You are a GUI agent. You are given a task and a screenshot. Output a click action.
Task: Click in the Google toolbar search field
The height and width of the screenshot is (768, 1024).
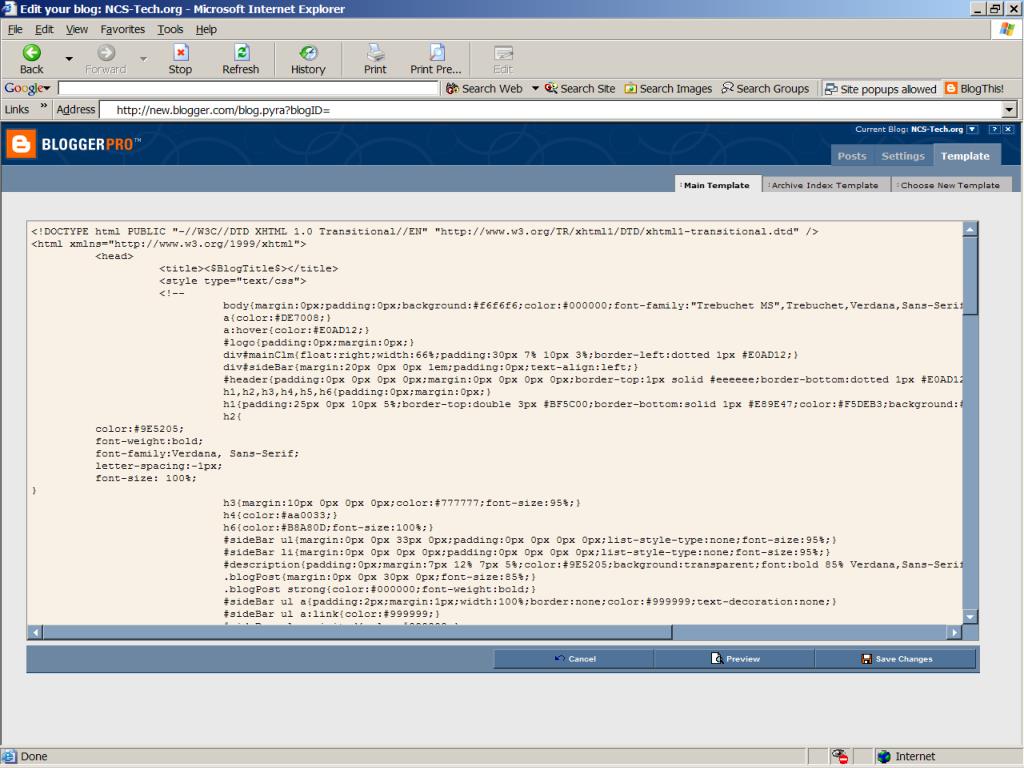coord(248,88)
